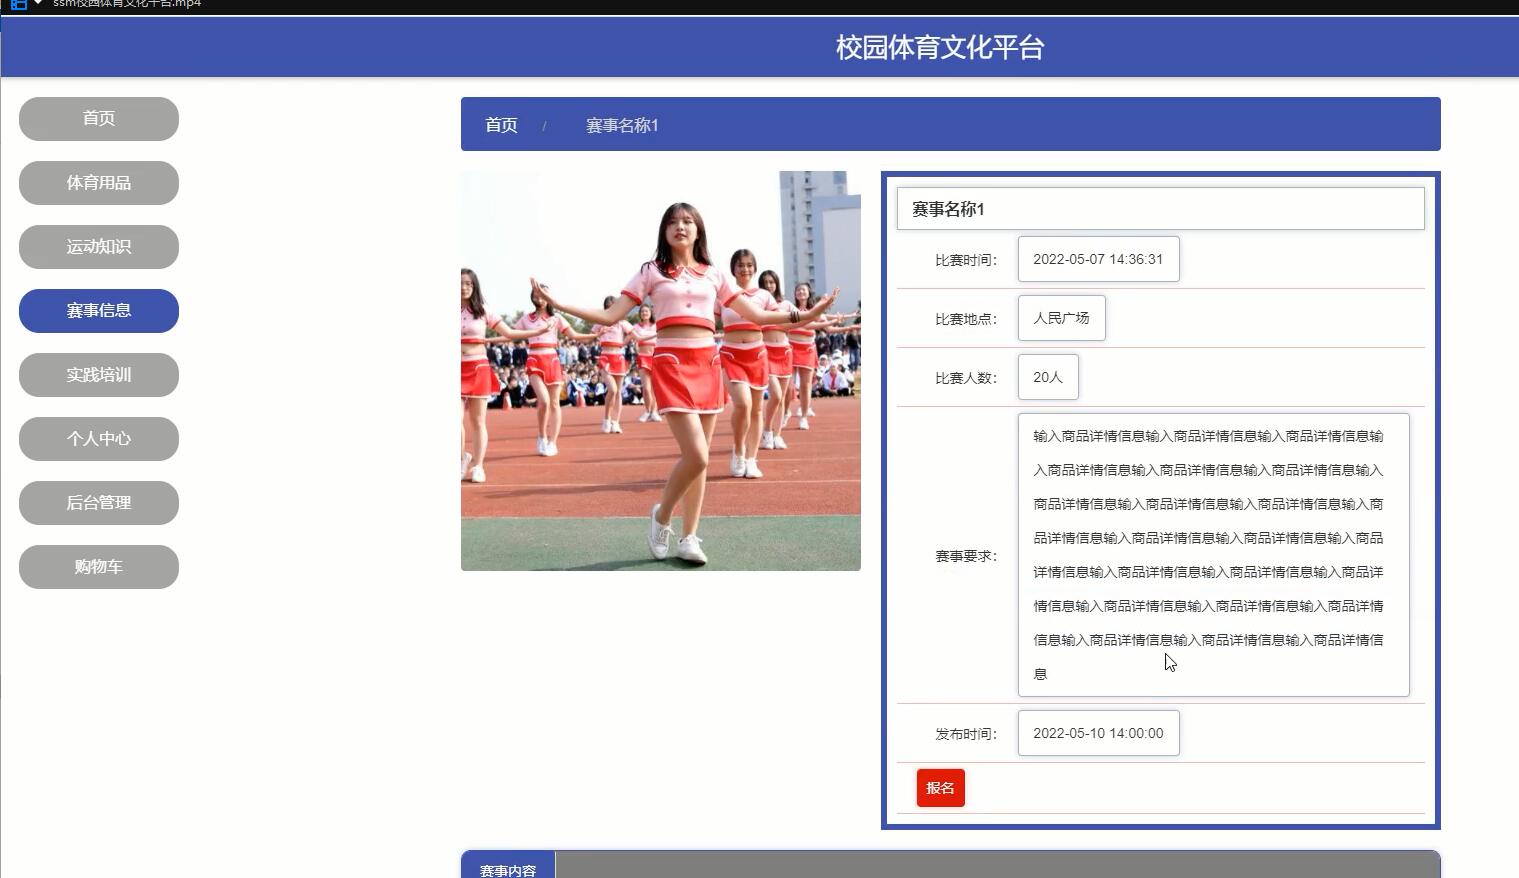The image size is (1519, 878).
Task: Open the 后台管理 admin section
Action: click(x=98, y=502)
